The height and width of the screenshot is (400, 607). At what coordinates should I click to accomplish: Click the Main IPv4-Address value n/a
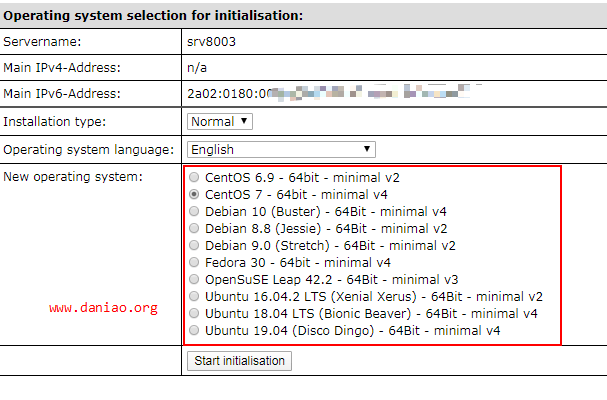click(x=197, y=68)
